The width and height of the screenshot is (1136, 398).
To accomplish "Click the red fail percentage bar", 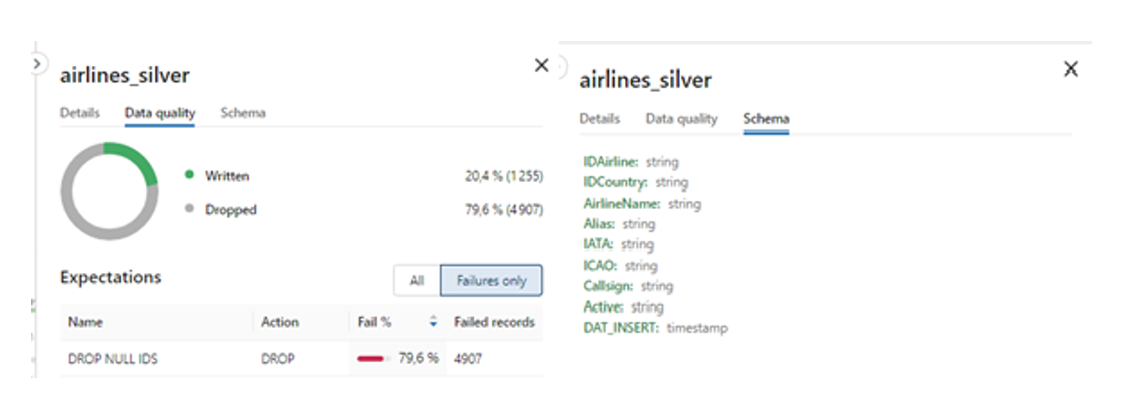I will click(x=372, y=358).
